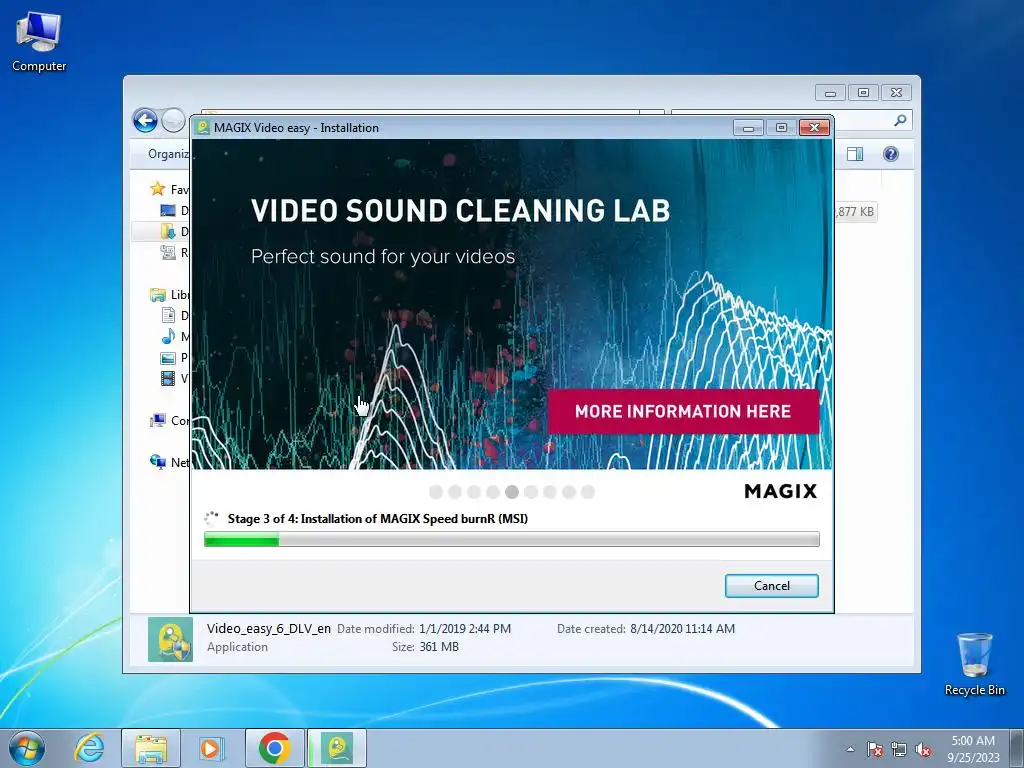Image resolution: width=1024 pixels, height=768 pixels.
Task: Open Google Chrome from taskbar
Action: click(274, 748)
